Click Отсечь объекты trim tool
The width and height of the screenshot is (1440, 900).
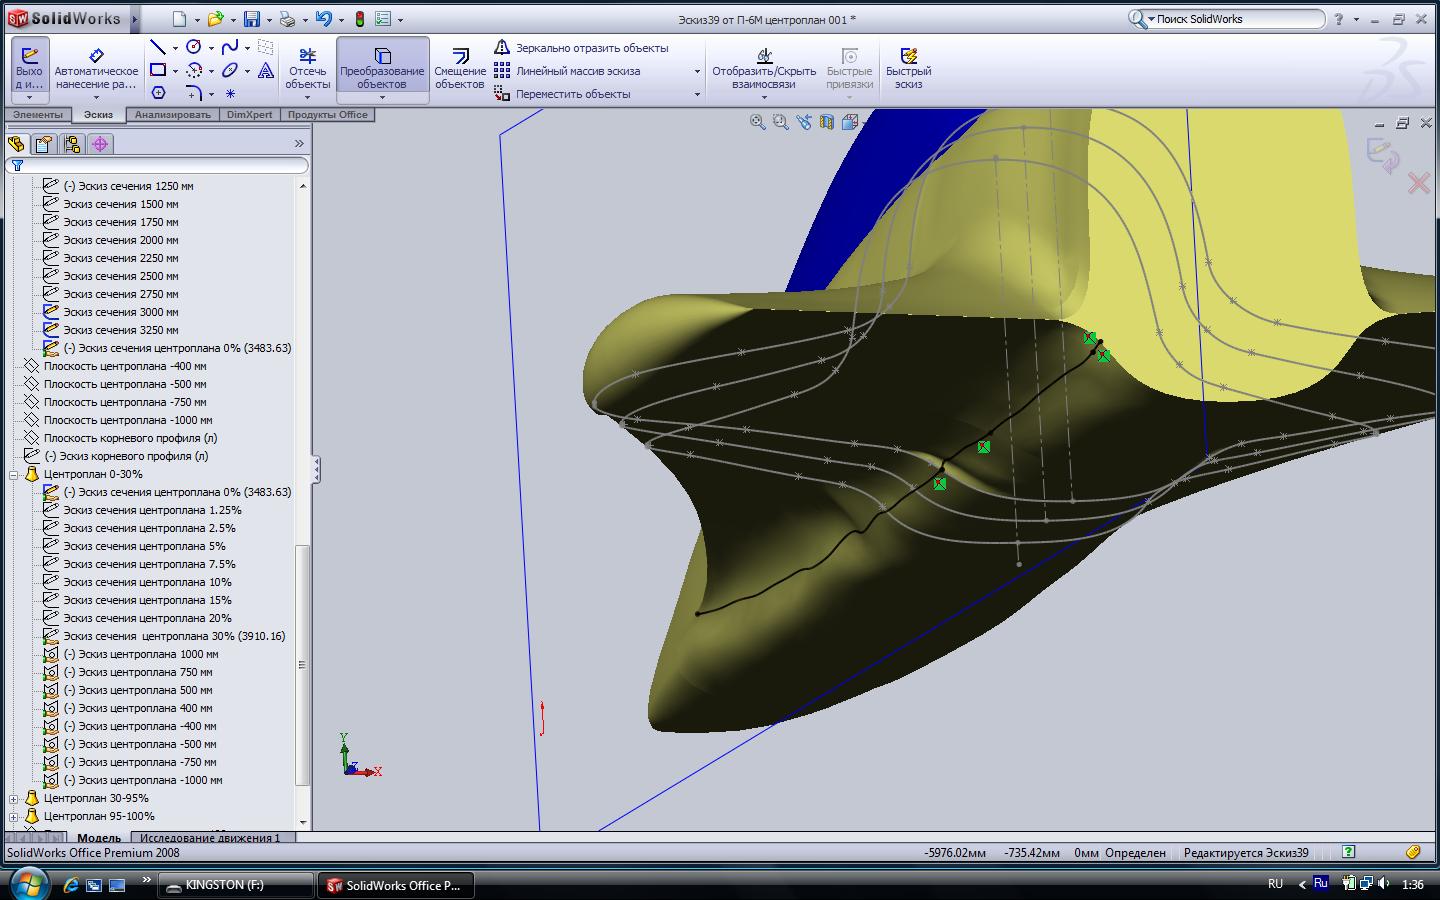click(x=307, y=69)
